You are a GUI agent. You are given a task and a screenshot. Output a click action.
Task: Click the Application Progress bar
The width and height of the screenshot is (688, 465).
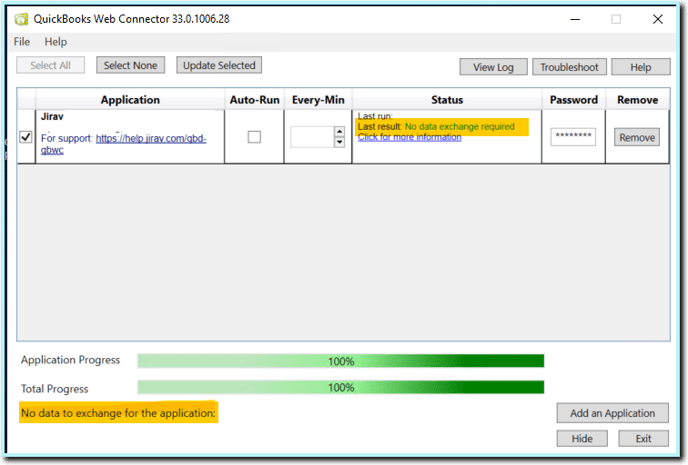(341, 361)
